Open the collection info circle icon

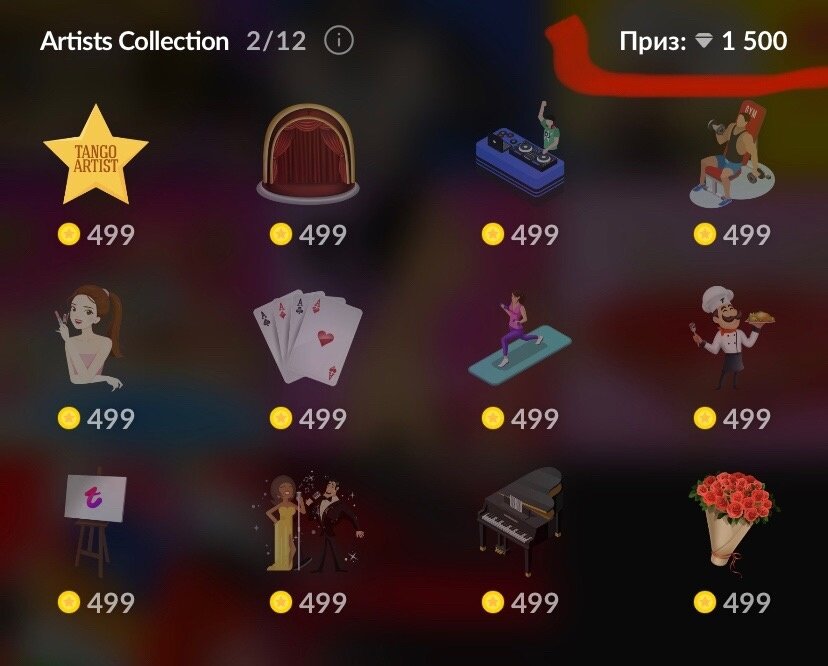(338, 41)
